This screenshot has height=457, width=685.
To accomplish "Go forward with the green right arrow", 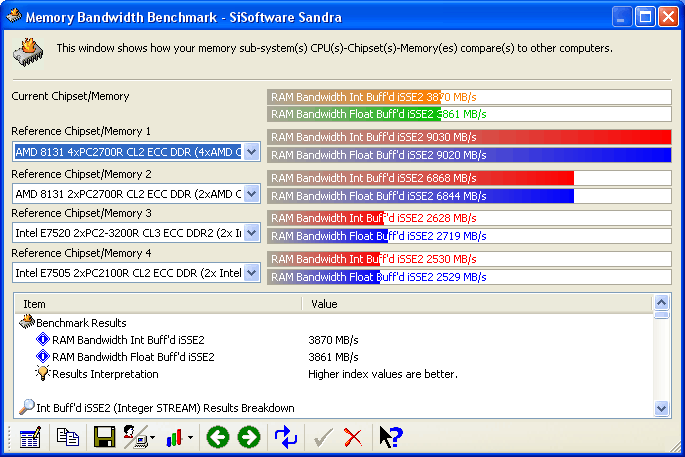I will 249,437.
